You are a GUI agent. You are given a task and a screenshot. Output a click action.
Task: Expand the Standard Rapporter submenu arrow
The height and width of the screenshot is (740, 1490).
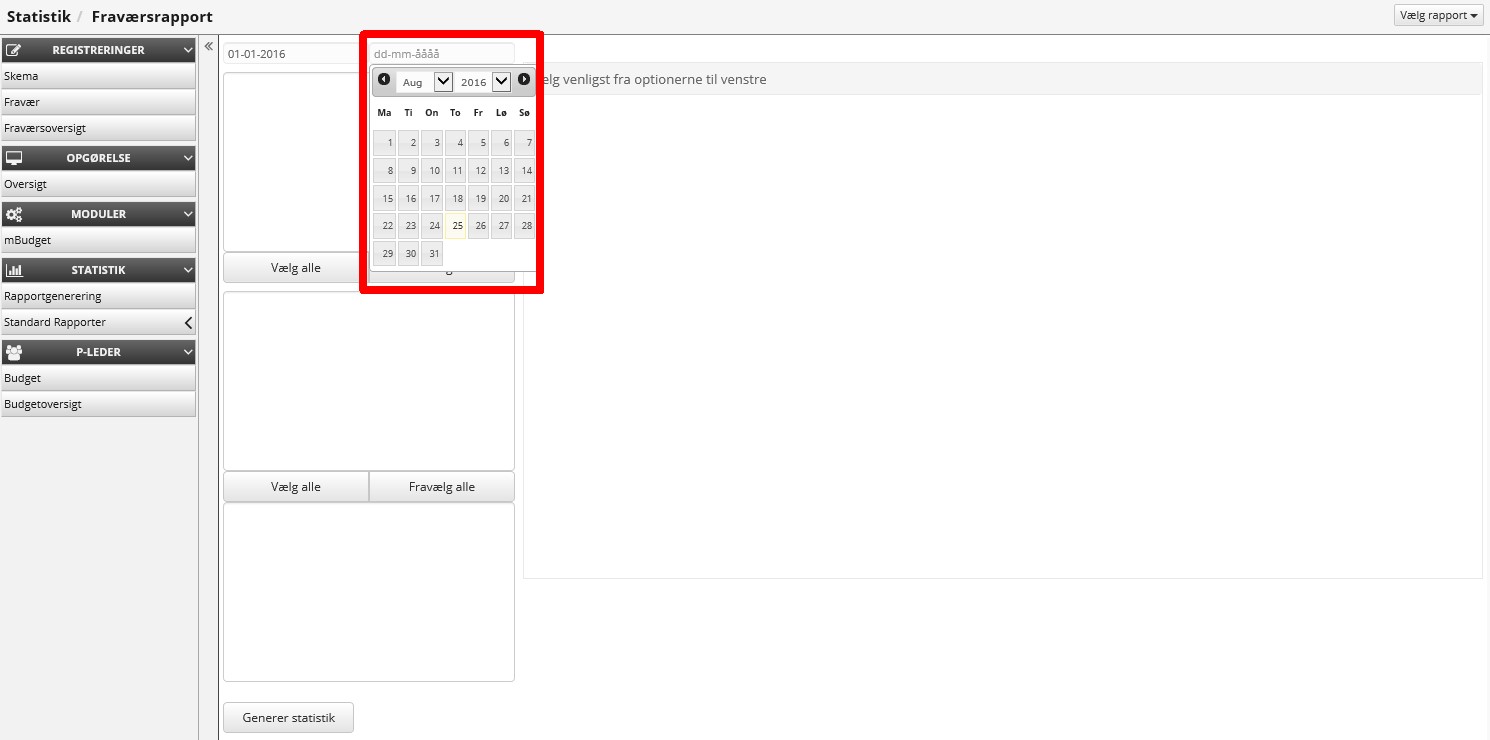pyautogui.click(x=188, y=323)
